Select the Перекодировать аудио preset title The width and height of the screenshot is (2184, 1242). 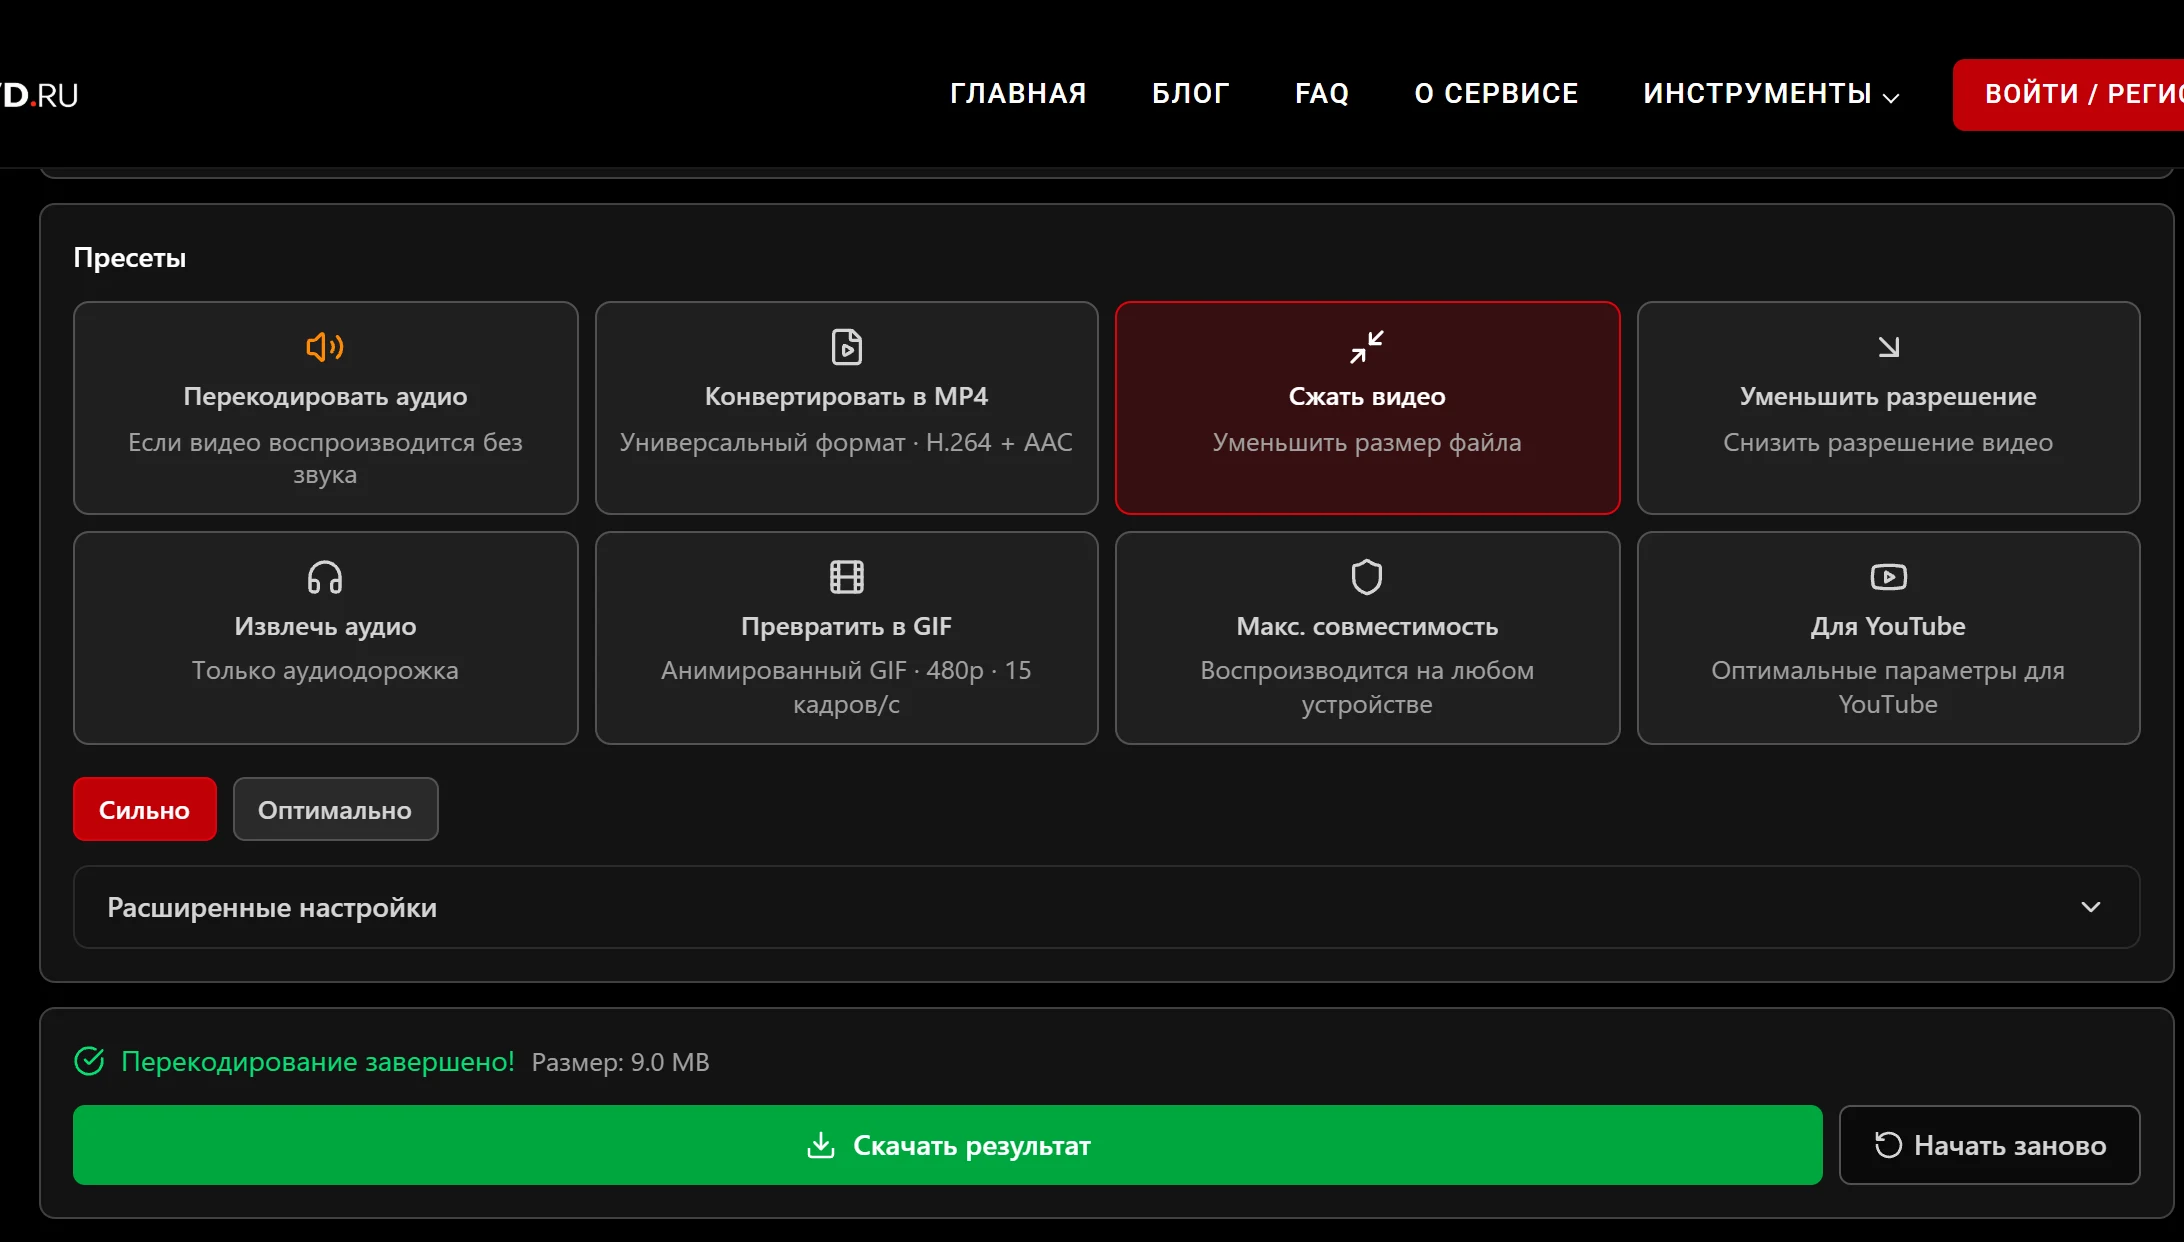click(x=325, y=396)
